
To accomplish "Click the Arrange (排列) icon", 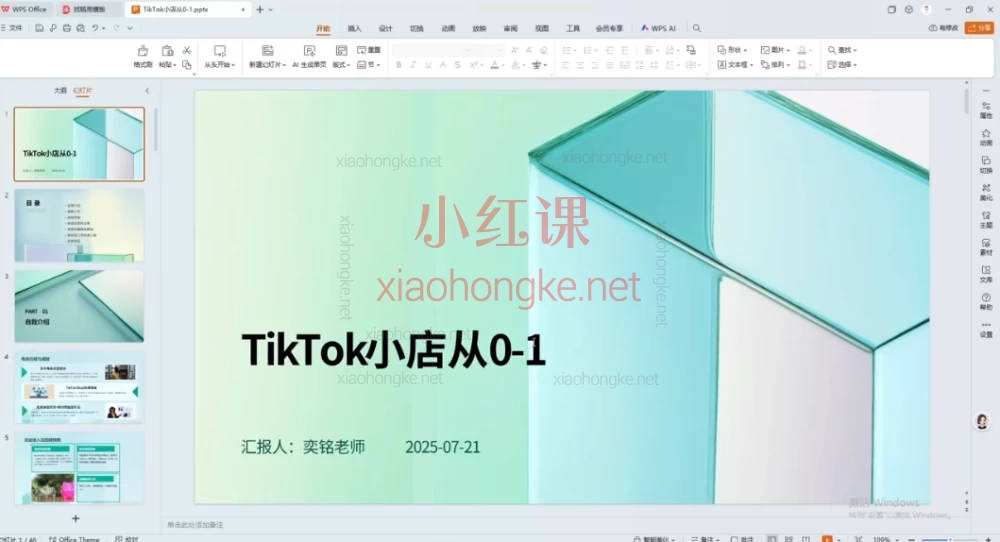I will pyautogui.click(x=765, y=64).
